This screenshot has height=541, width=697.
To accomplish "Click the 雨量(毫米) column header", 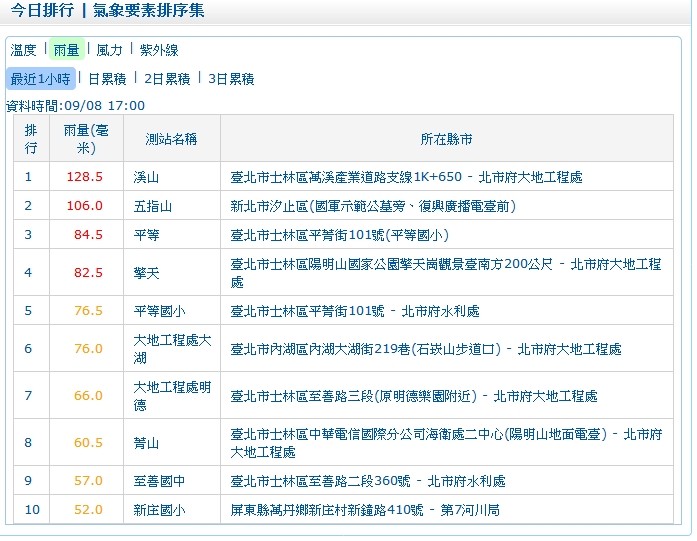I will 85,139.
